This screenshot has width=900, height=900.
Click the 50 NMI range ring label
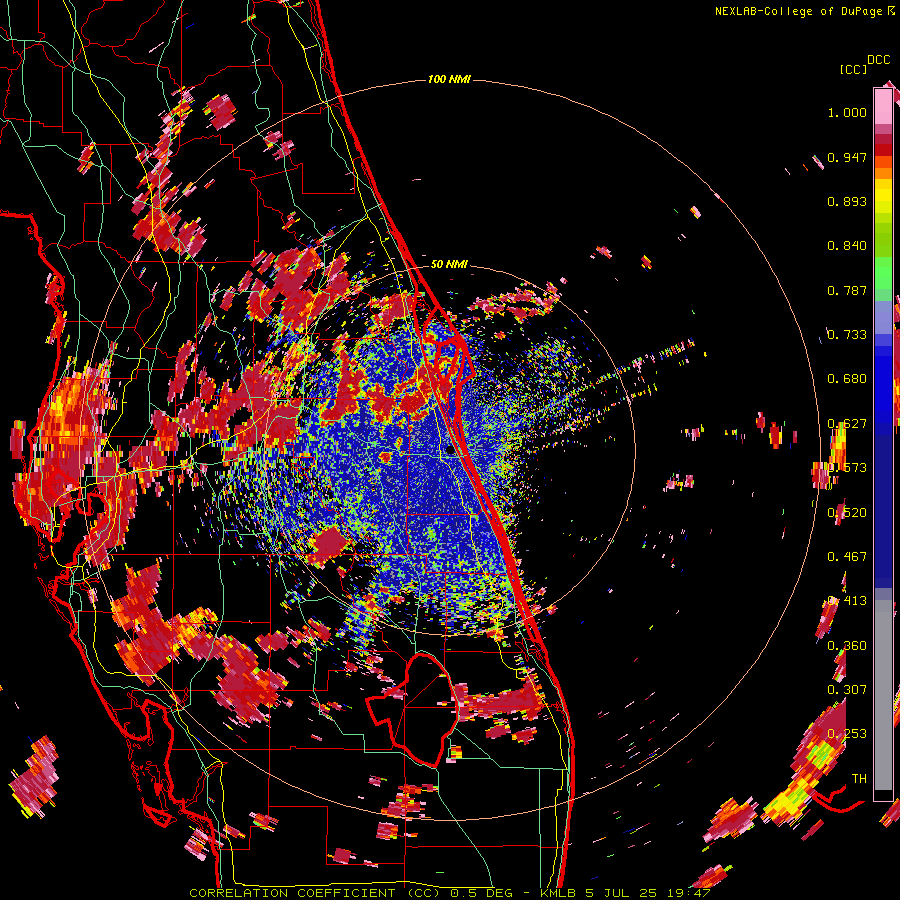pos(449,264)
